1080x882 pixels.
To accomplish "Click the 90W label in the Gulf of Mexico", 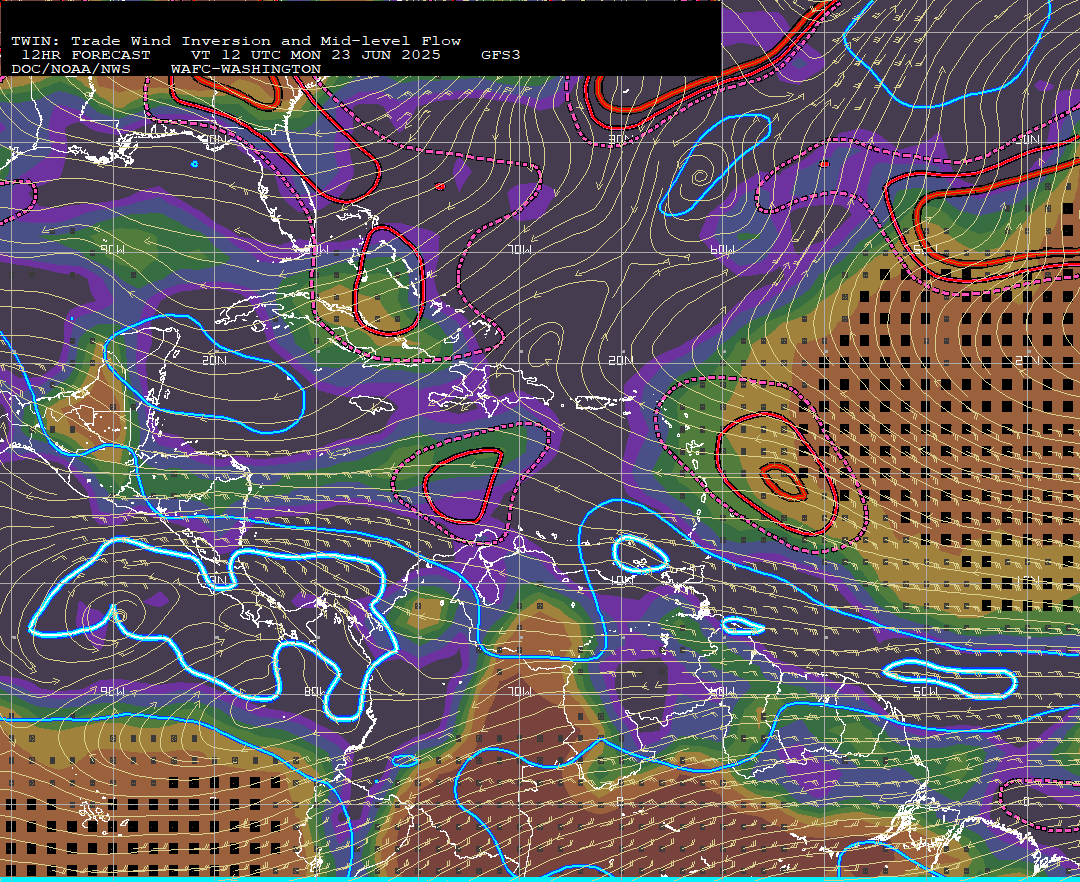I will [x=112, y=249].
